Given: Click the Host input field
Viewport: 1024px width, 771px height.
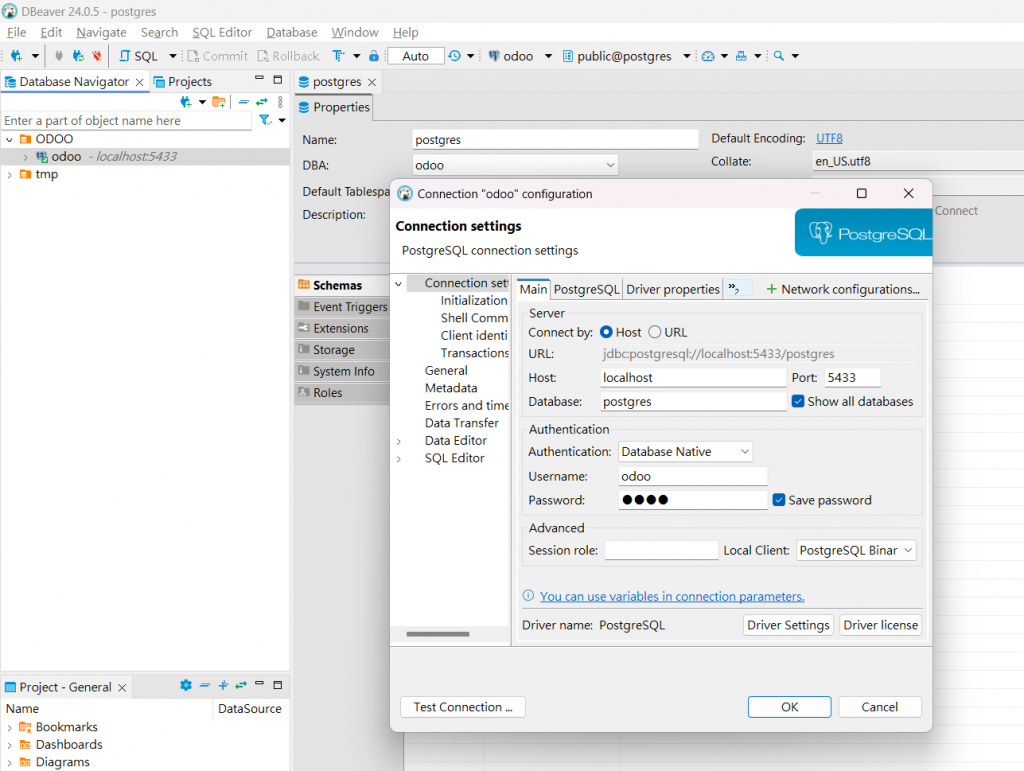Looking at the screenshot, I should click(693, 377).
